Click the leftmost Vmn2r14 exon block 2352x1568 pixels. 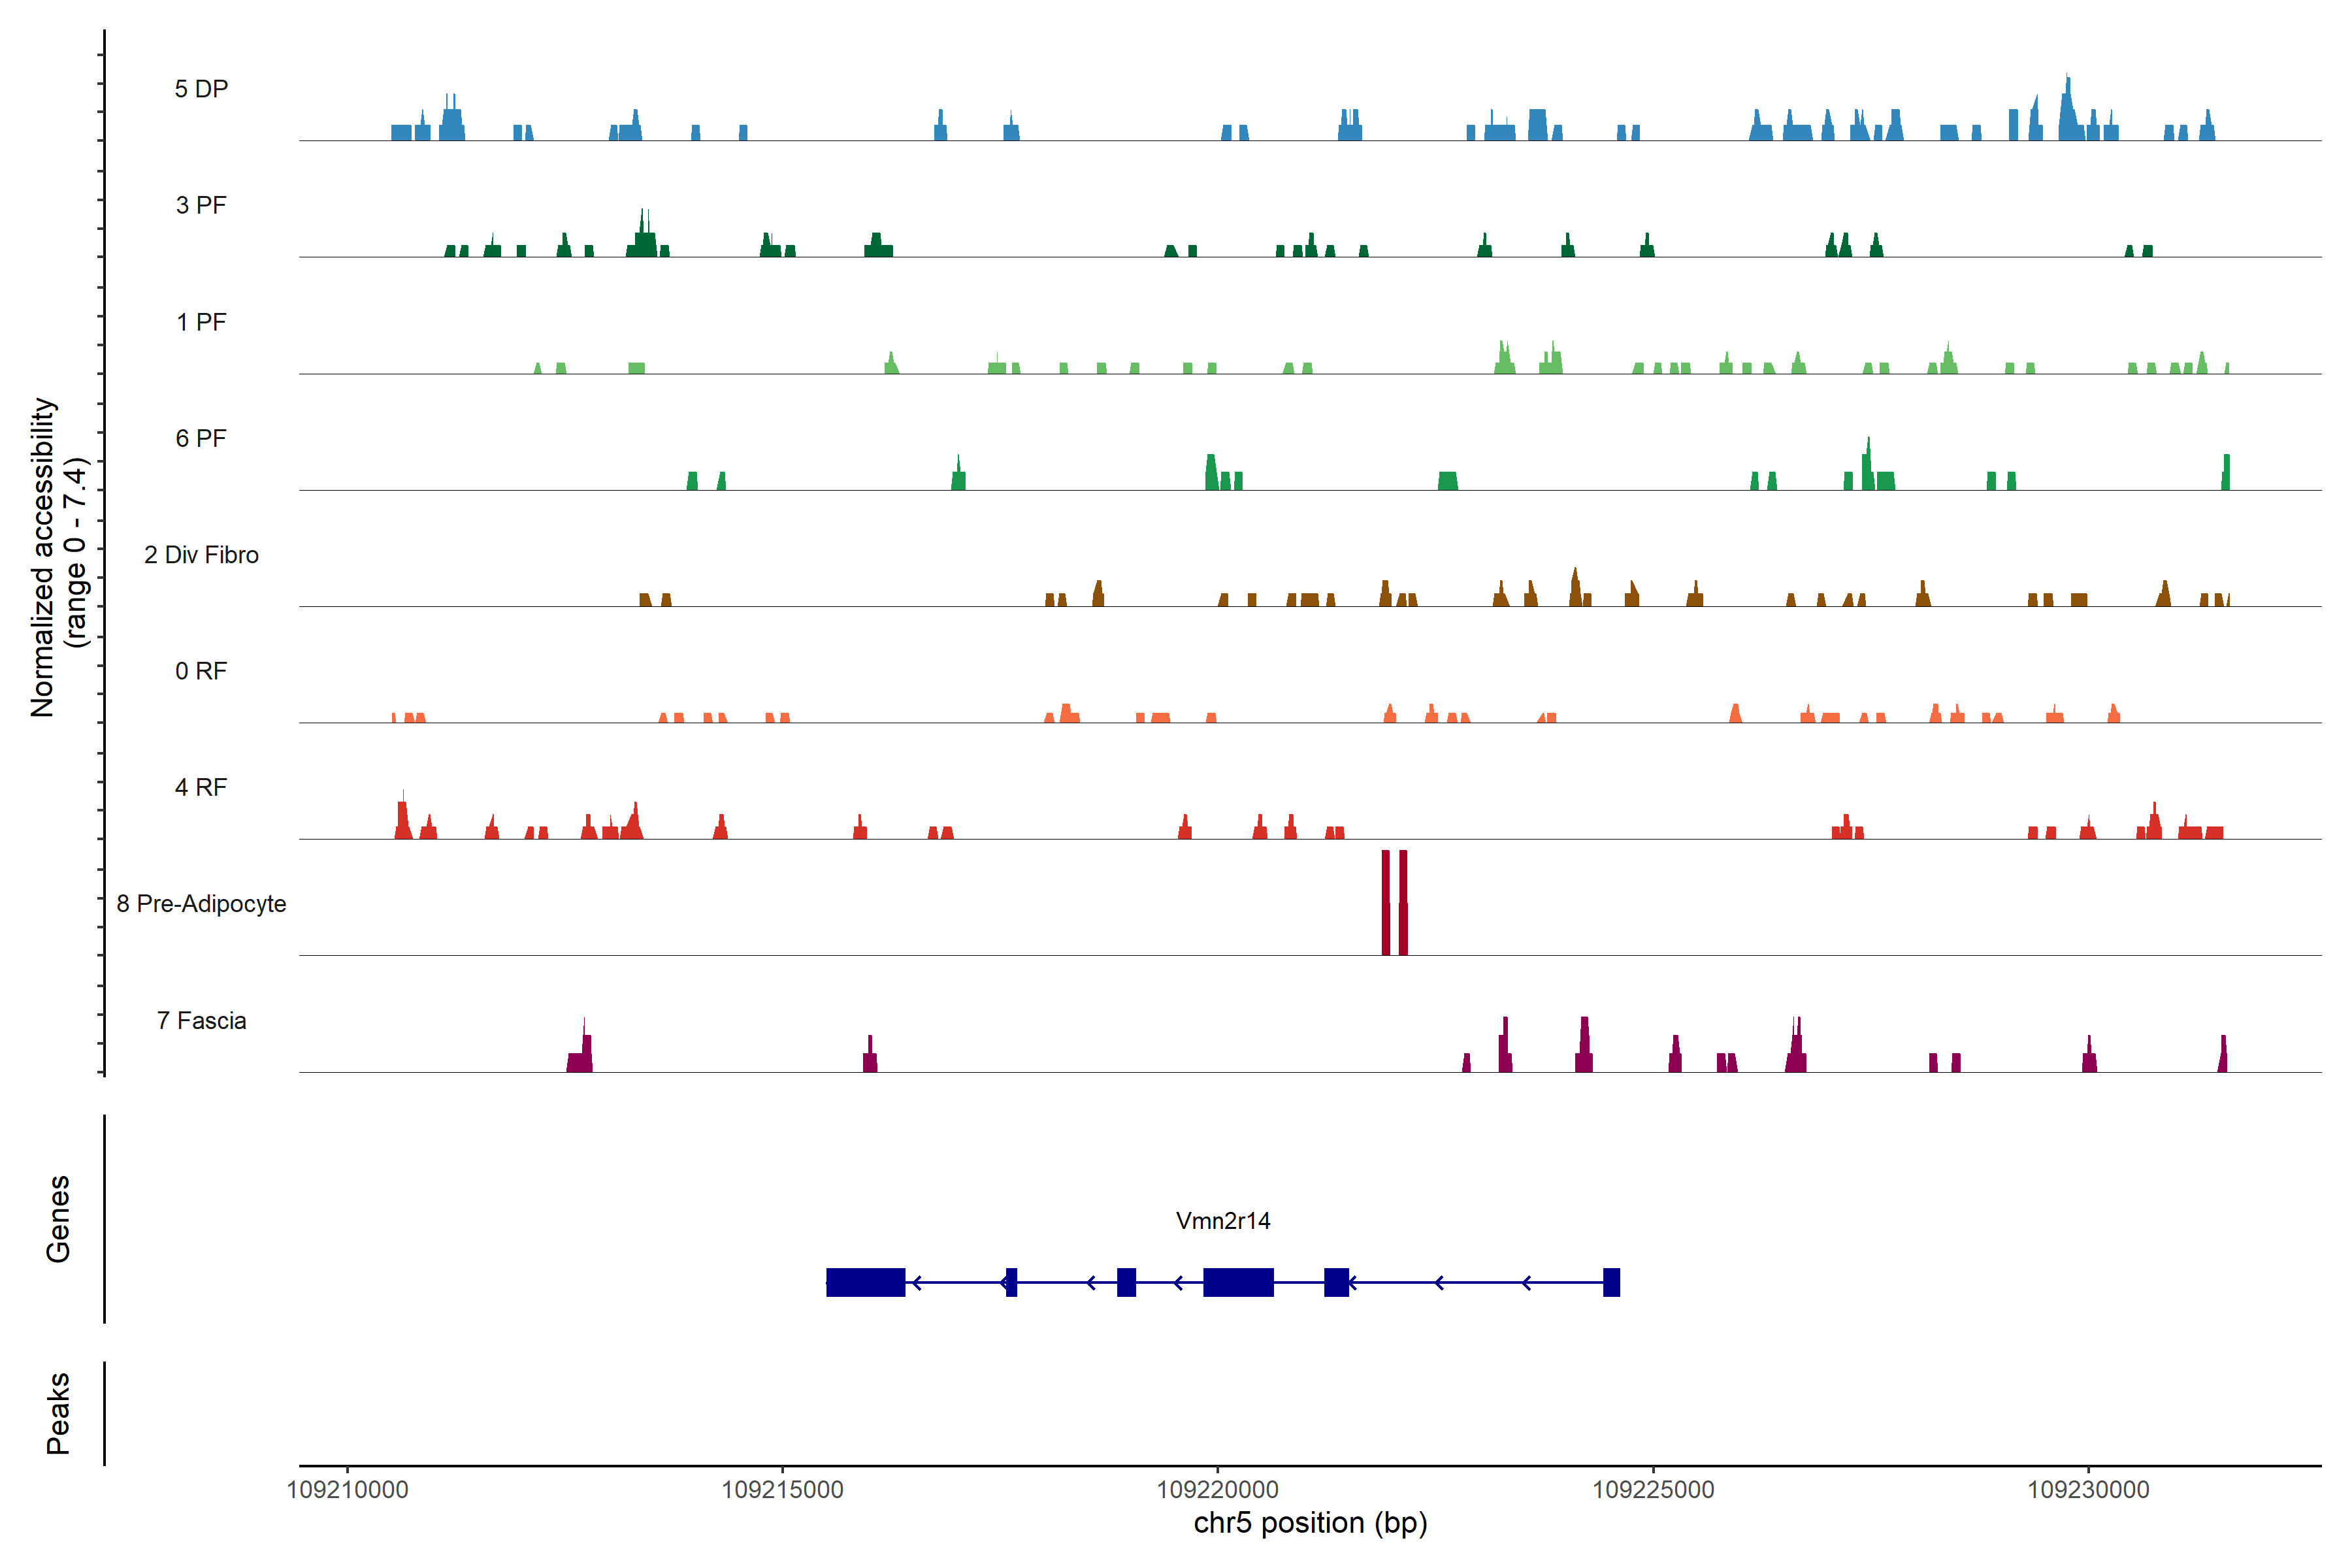point(865,1282)
